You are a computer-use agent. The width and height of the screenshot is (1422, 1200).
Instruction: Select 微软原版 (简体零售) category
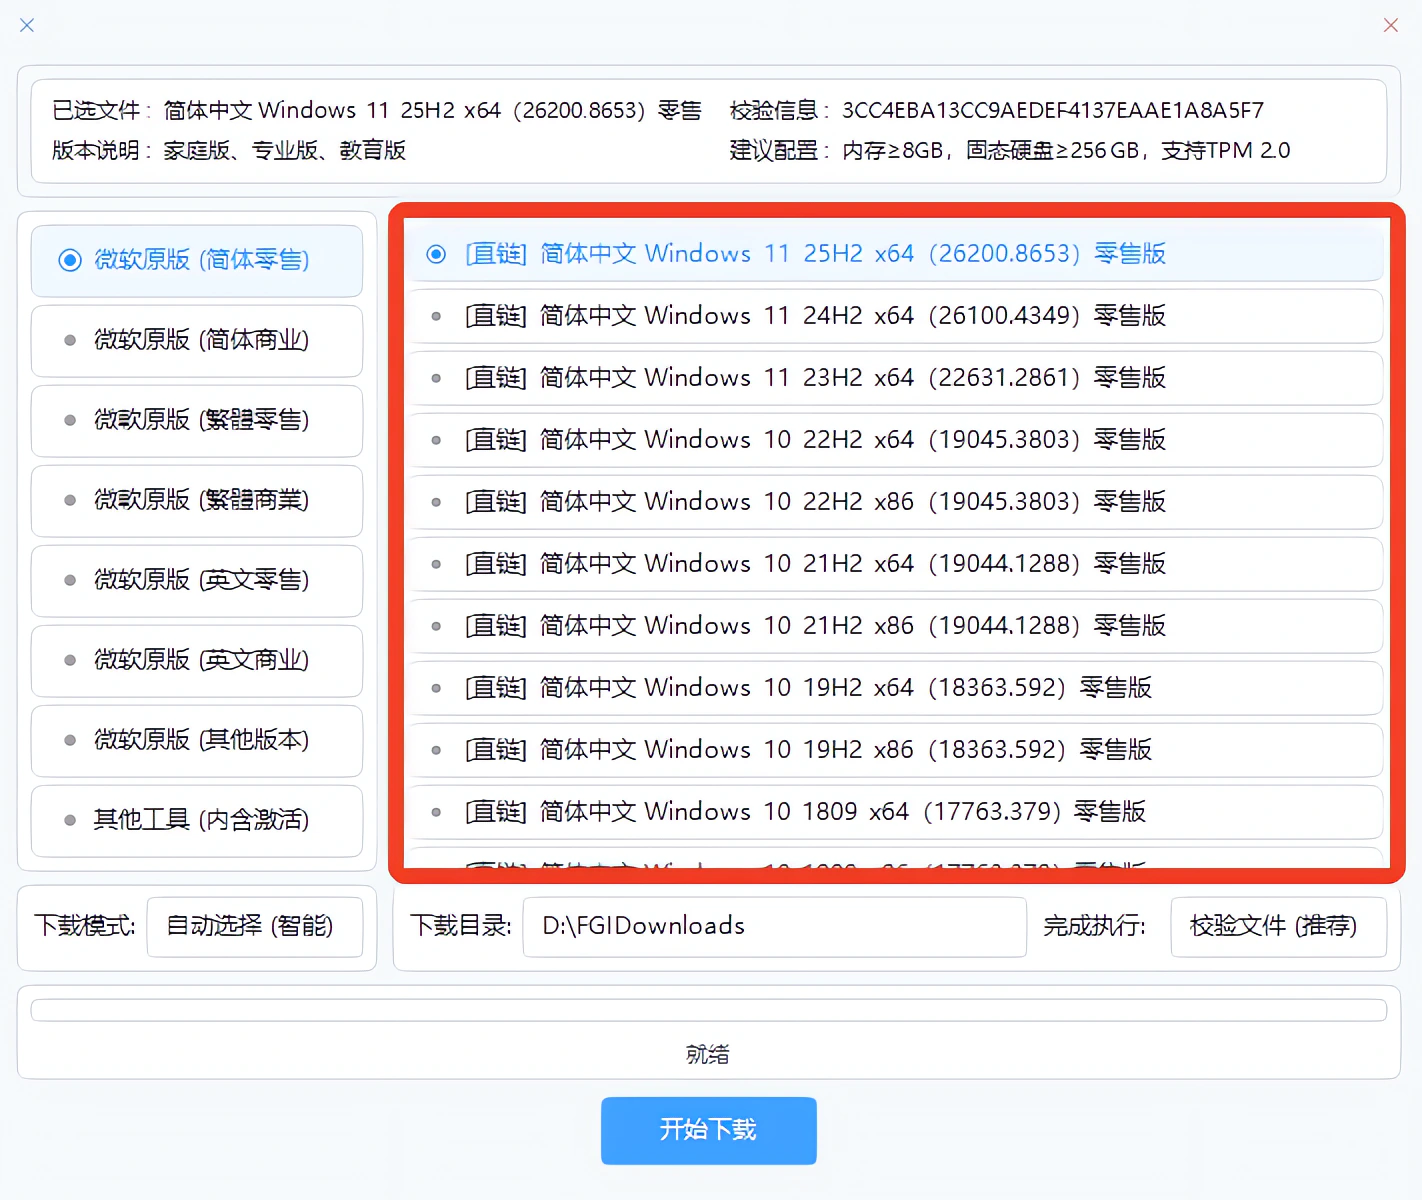pos(197,260)
